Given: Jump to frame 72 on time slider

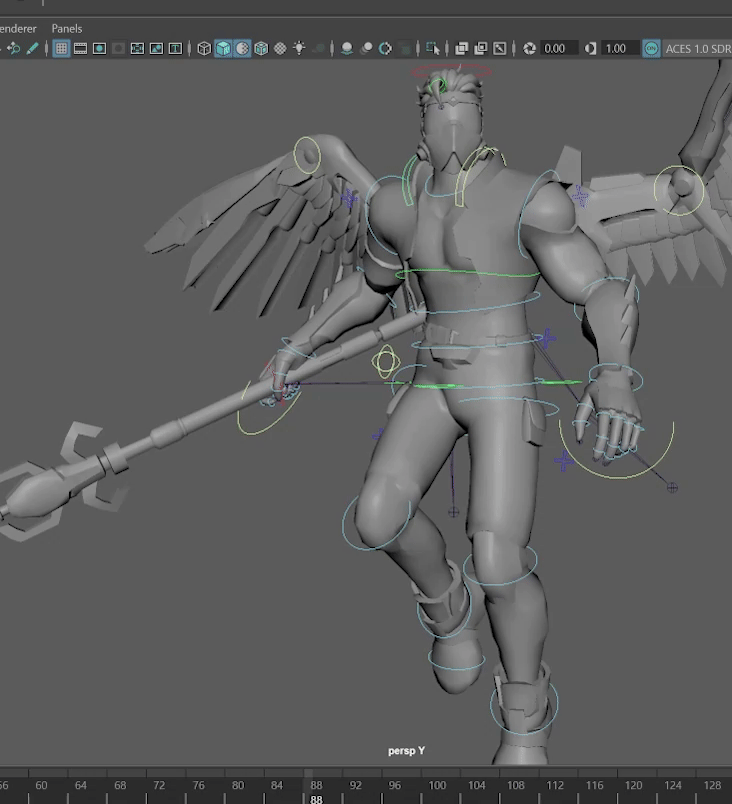Looking at the screenshot, I should pyautogui.click(x=159, y=785).
